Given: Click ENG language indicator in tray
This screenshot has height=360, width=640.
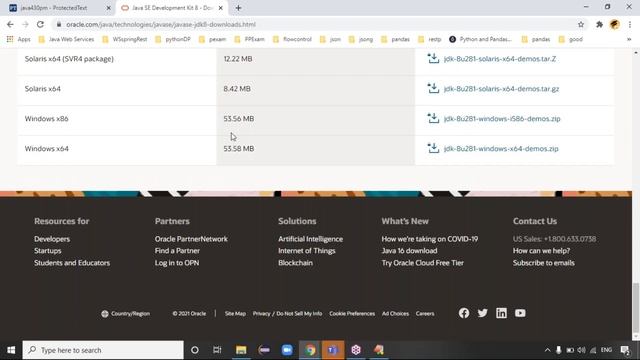Looking at the screenshot, I should click(606, 350).
